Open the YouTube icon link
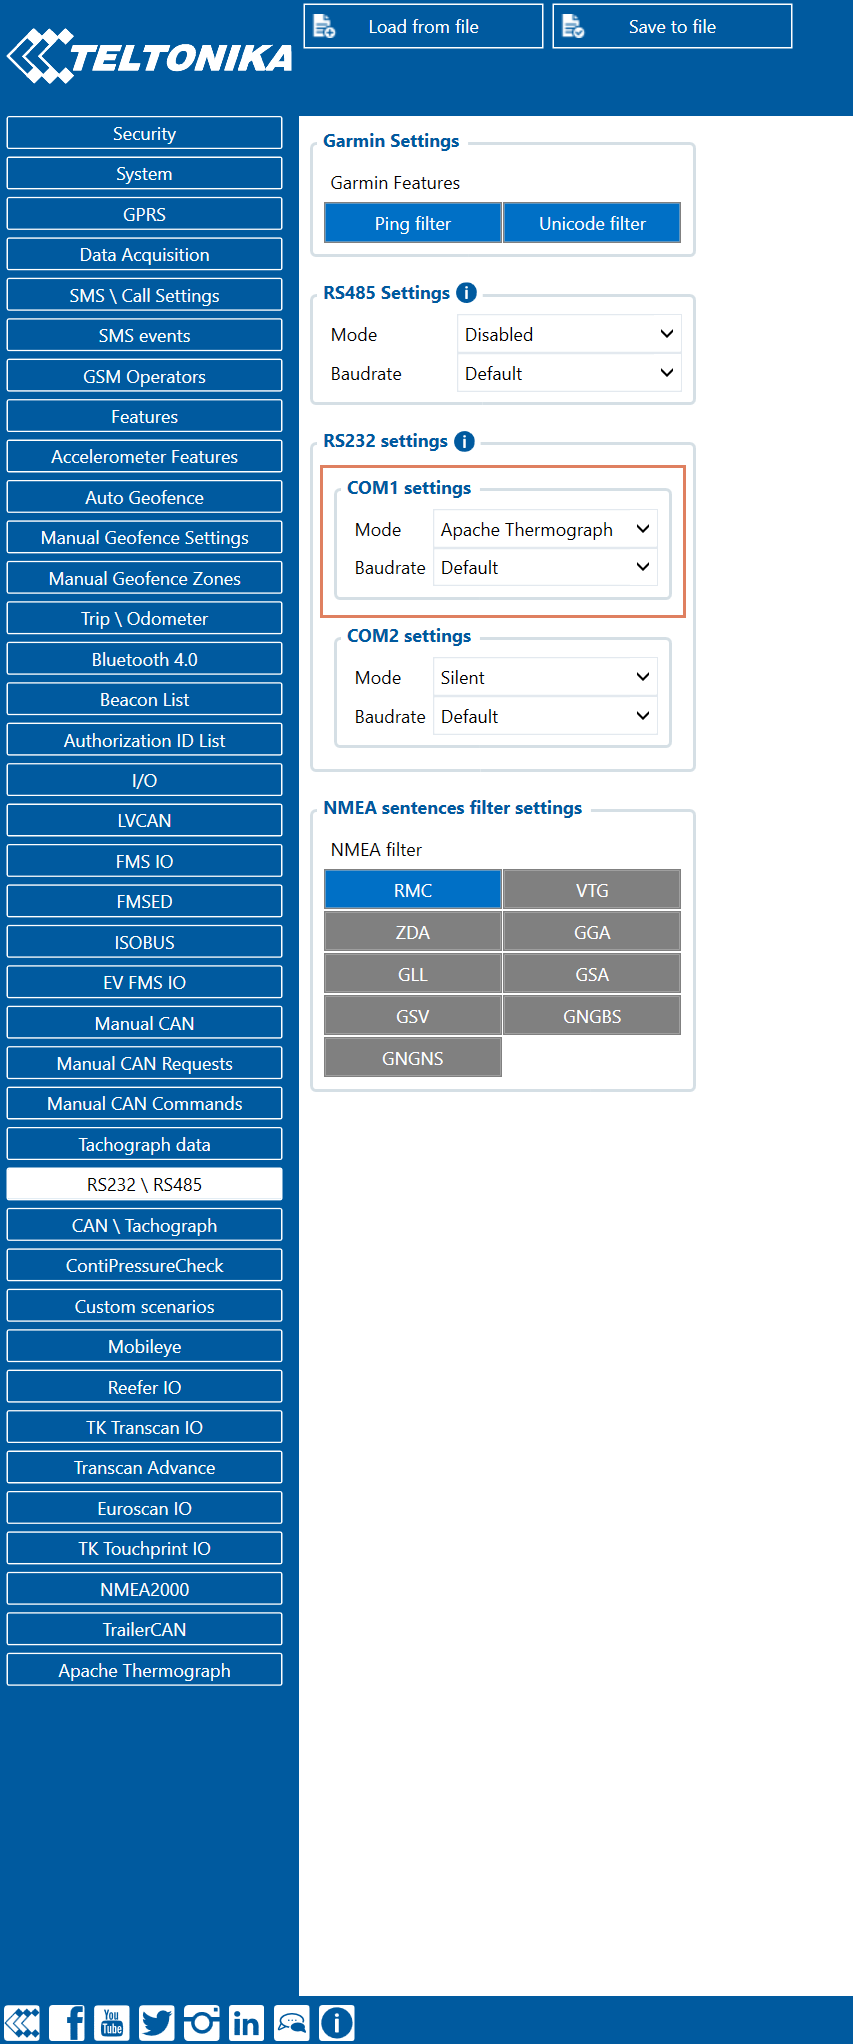853x2044 pixels. [112, 2022]
